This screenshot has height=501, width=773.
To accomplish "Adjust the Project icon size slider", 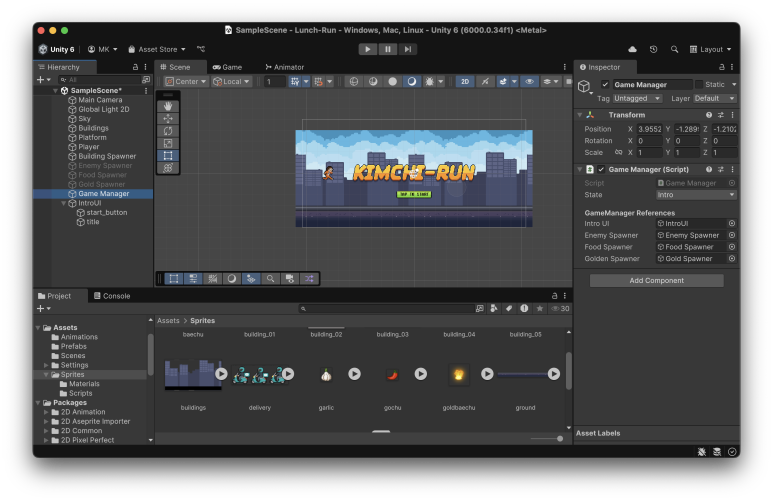I will (560, 438).
